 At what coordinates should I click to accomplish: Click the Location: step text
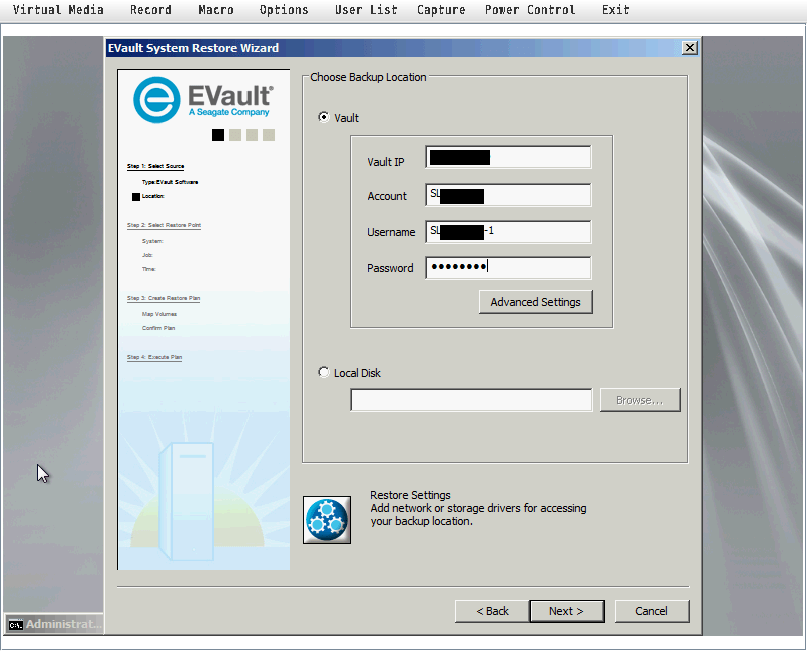[153, 196]
